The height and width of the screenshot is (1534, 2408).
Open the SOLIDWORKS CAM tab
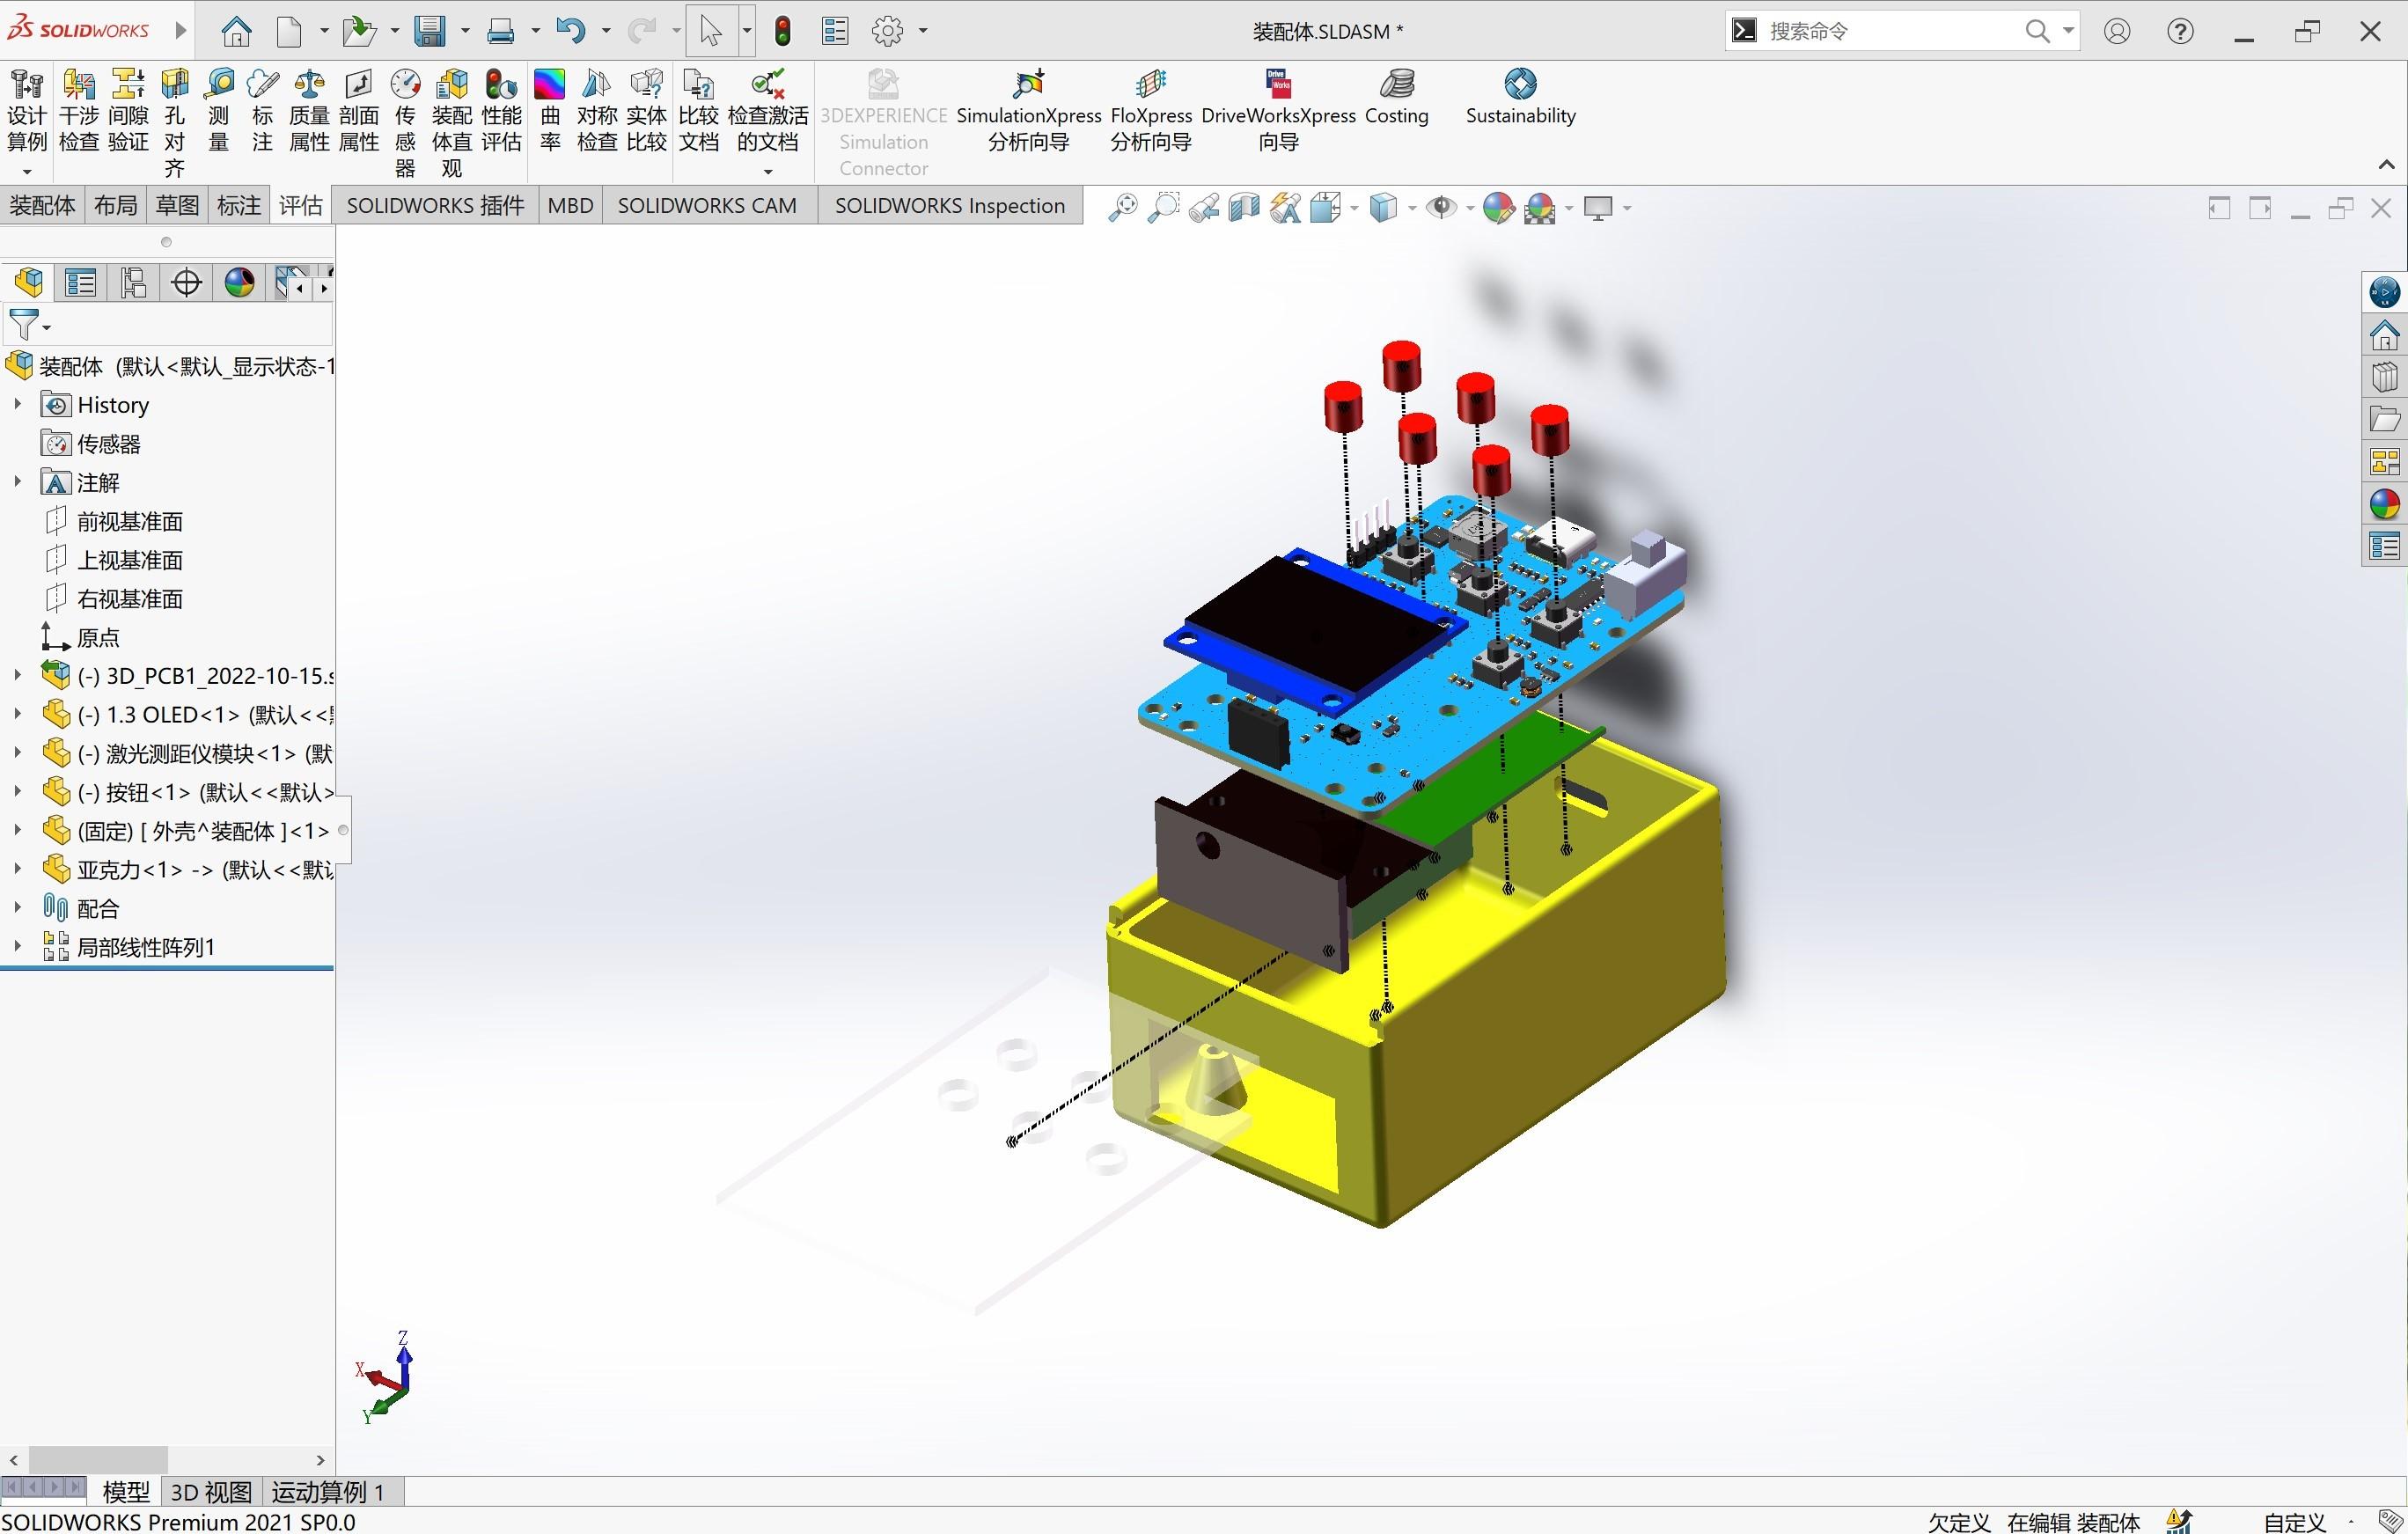coord(706,205)
